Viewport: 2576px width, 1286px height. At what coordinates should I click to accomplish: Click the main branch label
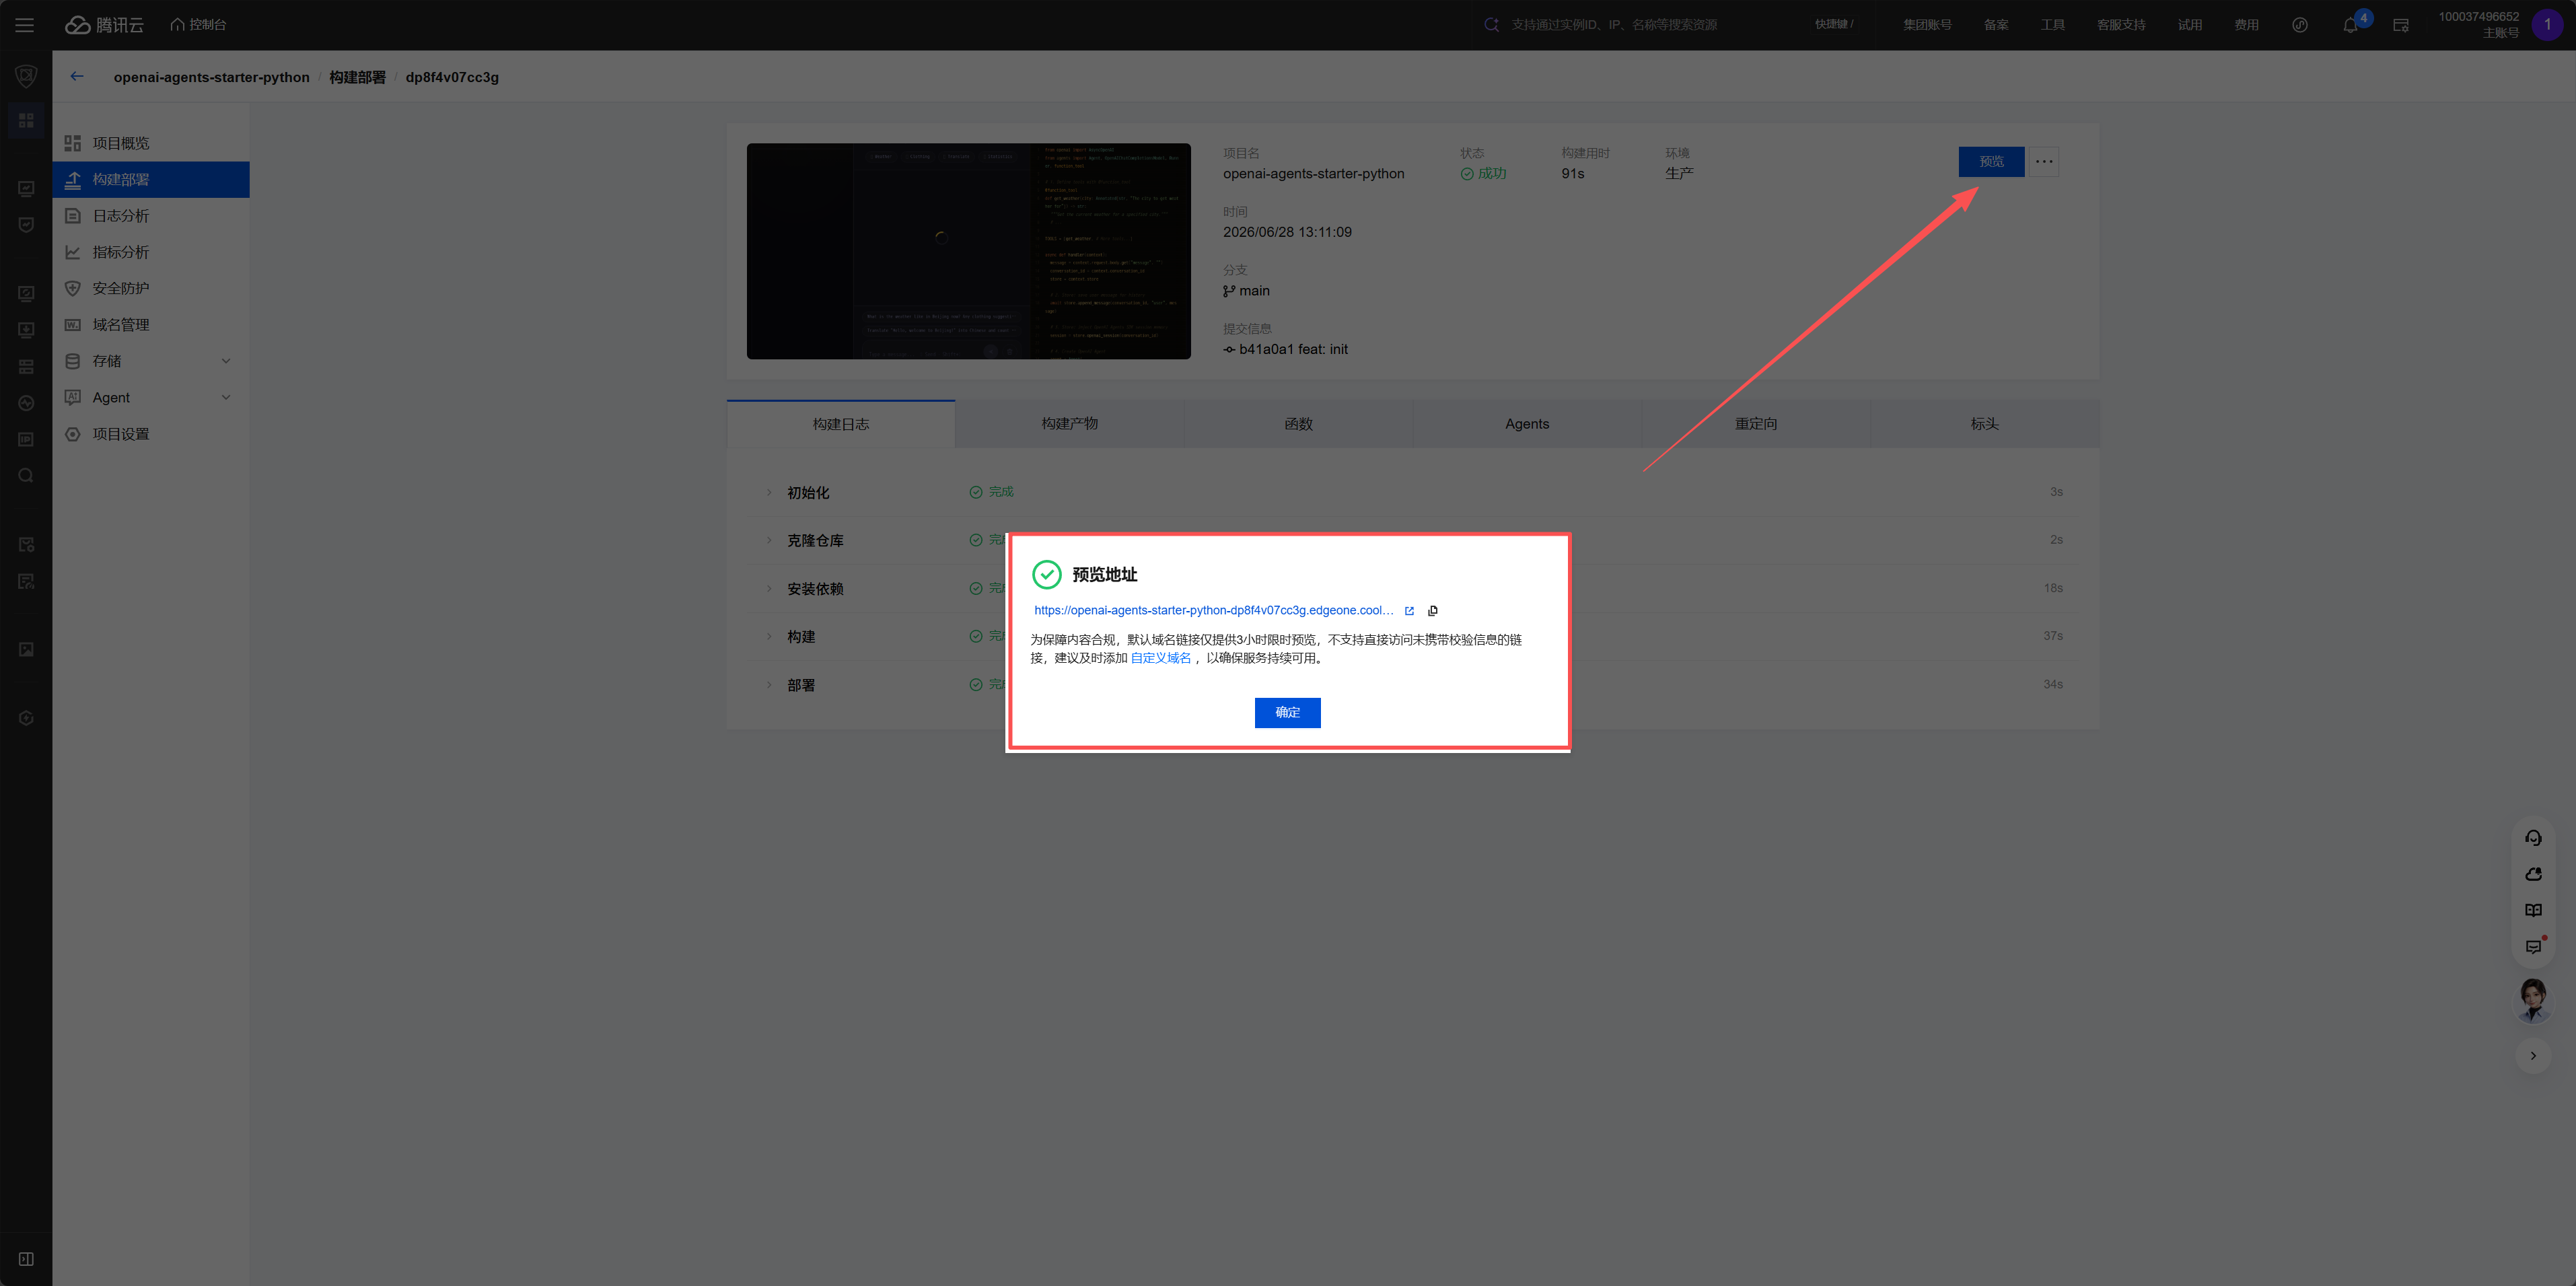click(x=1254, y=291)
